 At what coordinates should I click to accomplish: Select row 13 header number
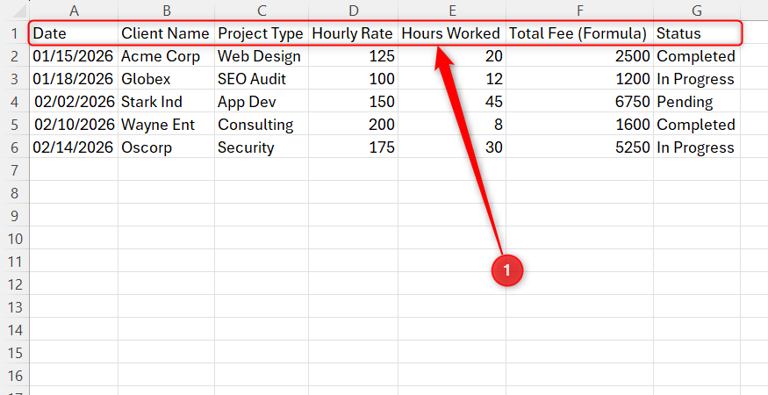click(15, 307)
